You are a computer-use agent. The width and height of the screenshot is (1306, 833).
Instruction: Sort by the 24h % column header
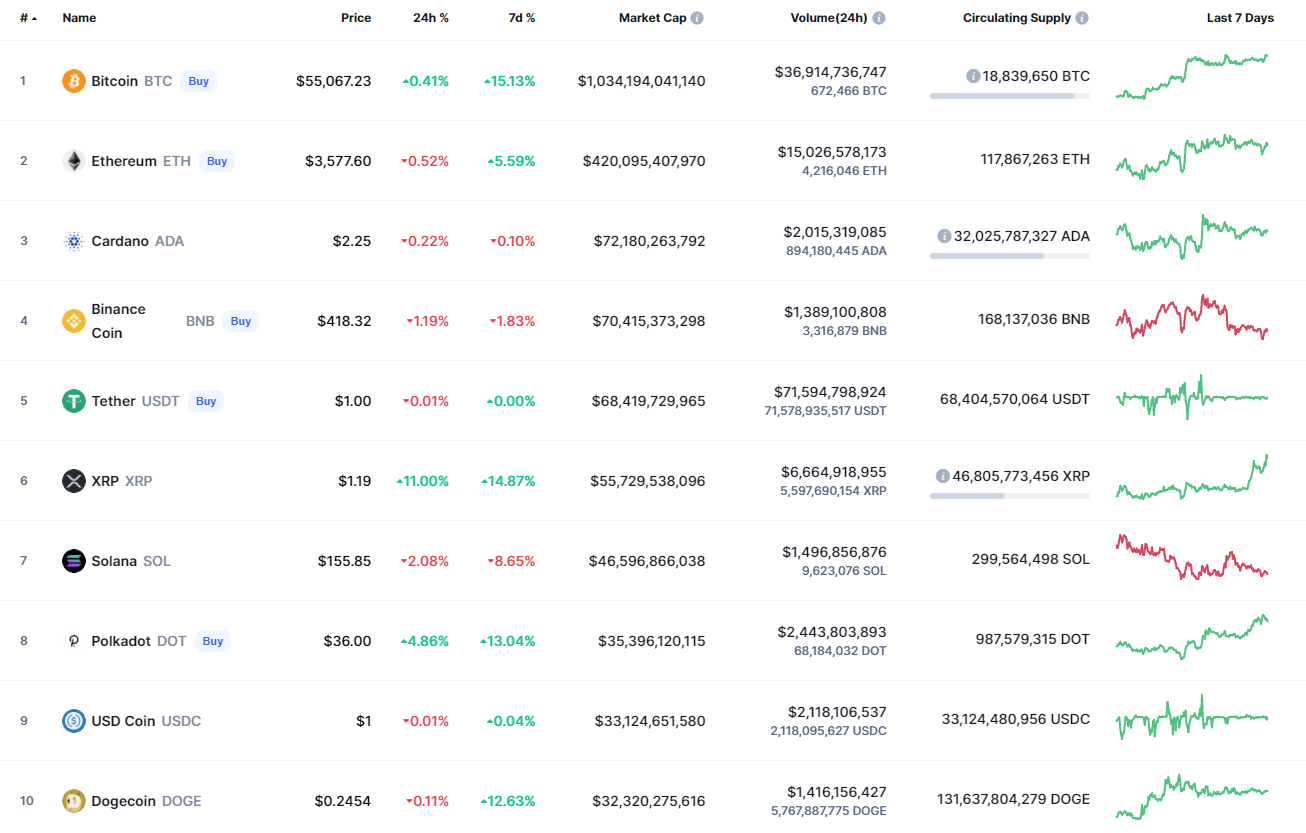point(431,18)
